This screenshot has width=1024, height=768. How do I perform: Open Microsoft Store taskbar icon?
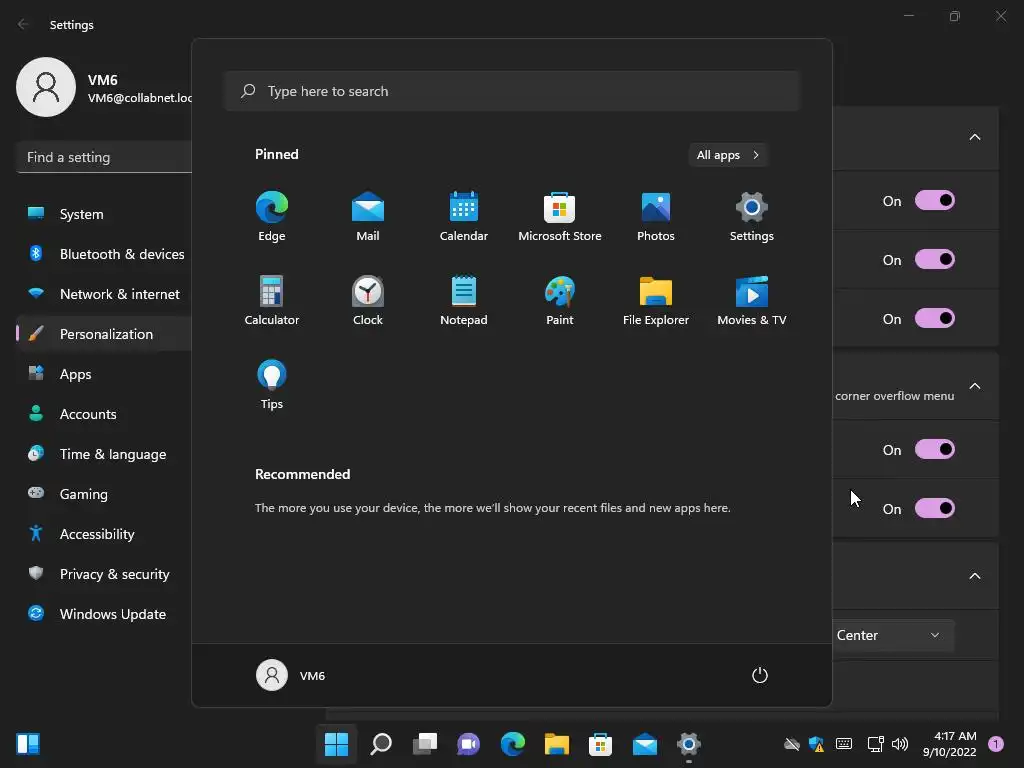[x=600, y=744]
